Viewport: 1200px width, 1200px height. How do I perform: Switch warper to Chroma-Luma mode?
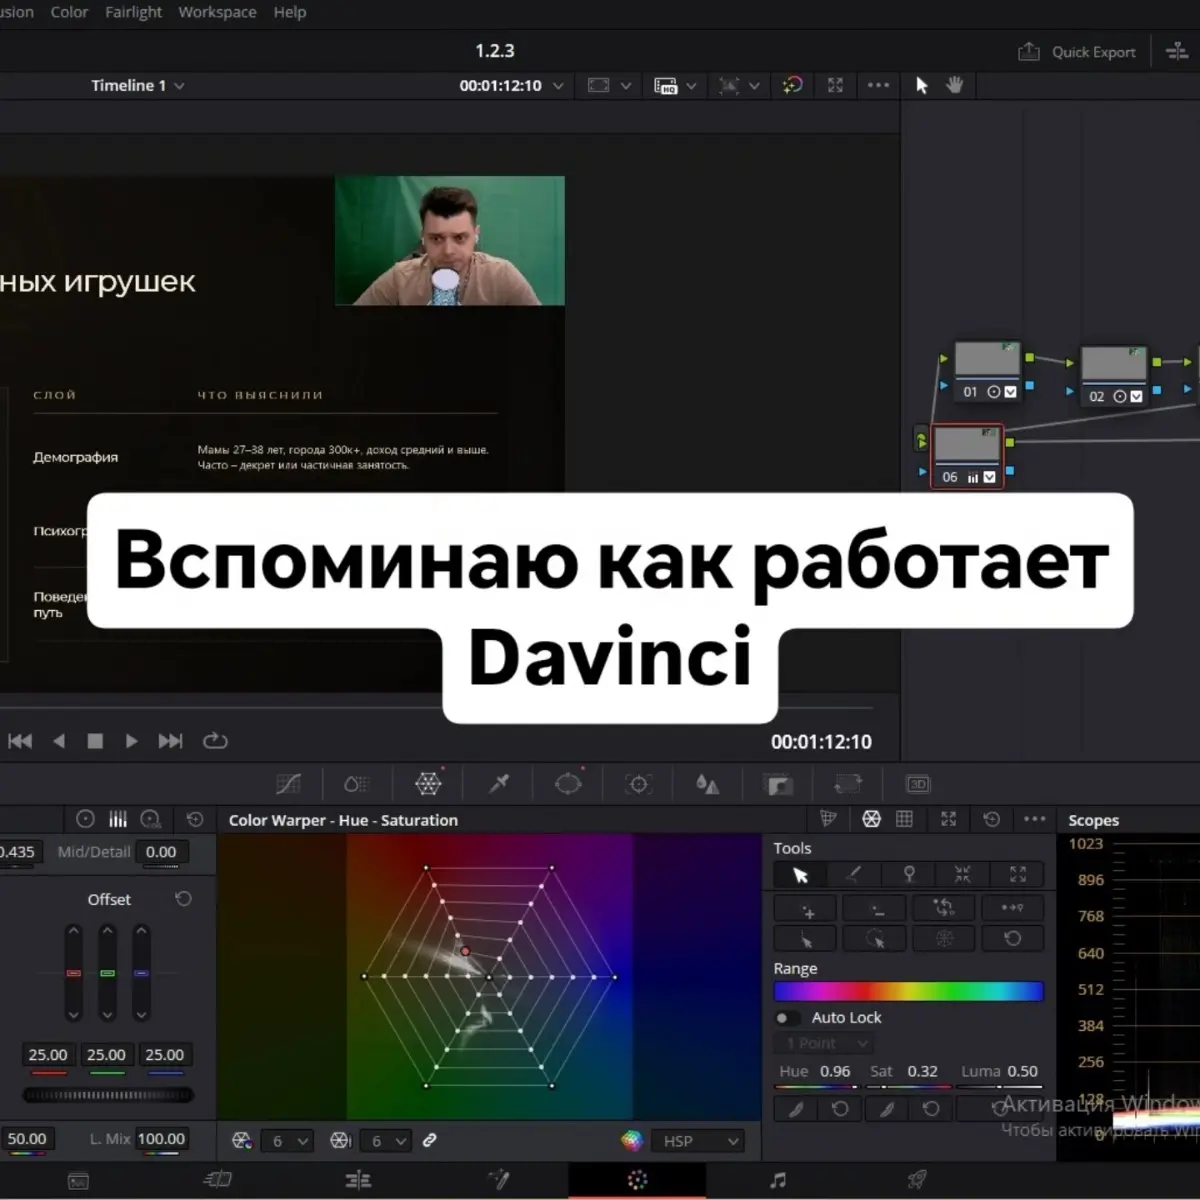click(828, 819)
